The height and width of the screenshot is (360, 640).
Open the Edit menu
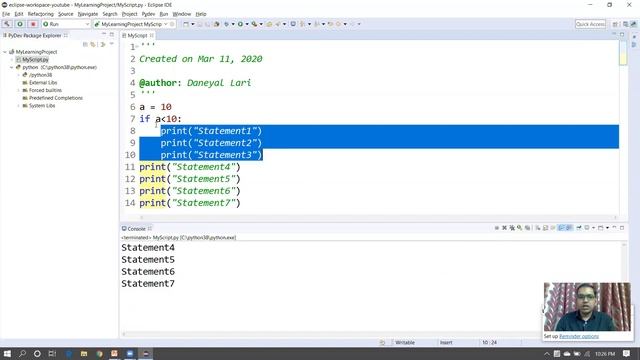point(19,14)
